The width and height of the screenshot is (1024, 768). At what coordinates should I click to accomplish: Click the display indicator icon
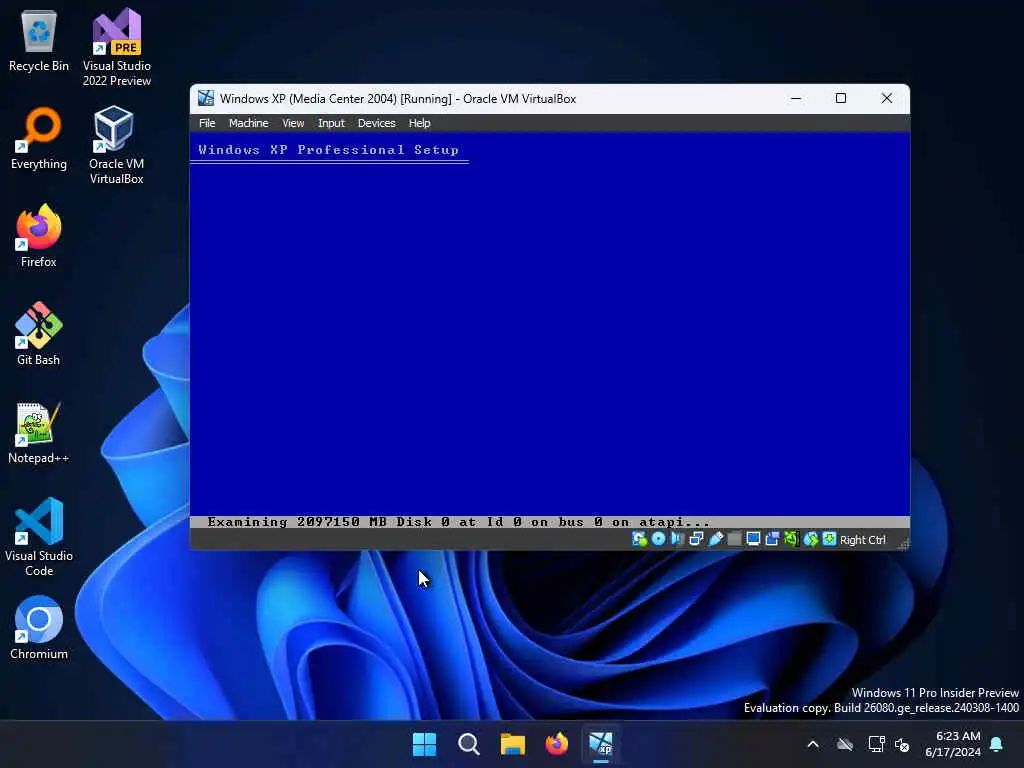753,539
